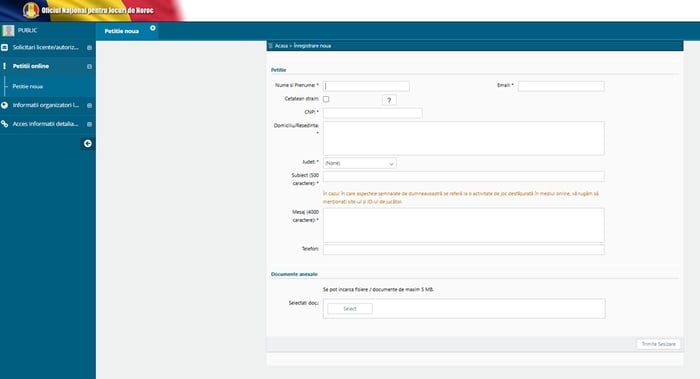
Task: Expand the Solicitari licente/autorizatii menu
Action: point(89,47)
